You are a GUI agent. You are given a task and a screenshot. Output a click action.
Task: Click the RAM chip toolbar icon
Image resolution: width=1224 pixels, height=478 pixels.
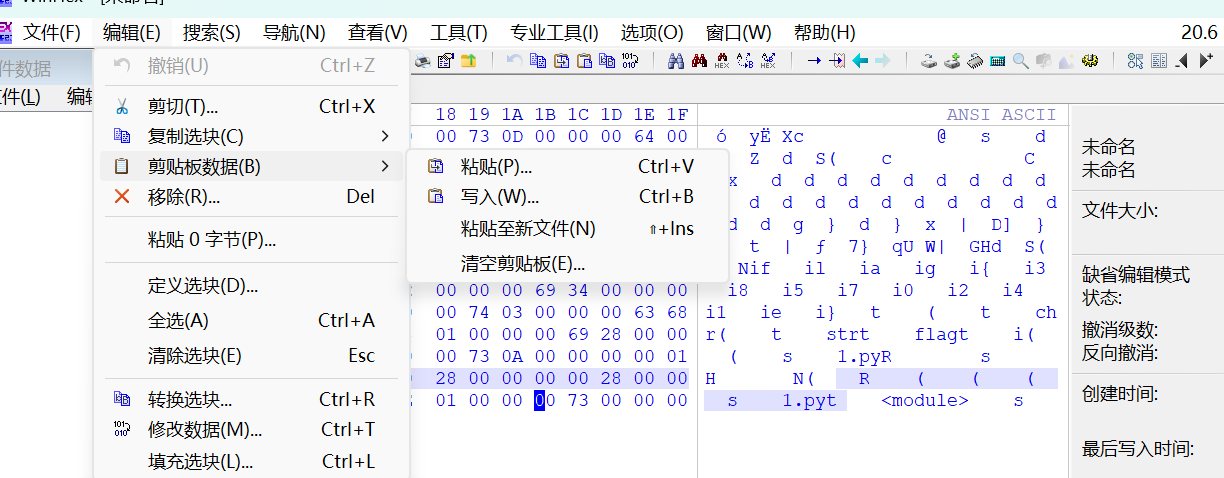point(975,61)
